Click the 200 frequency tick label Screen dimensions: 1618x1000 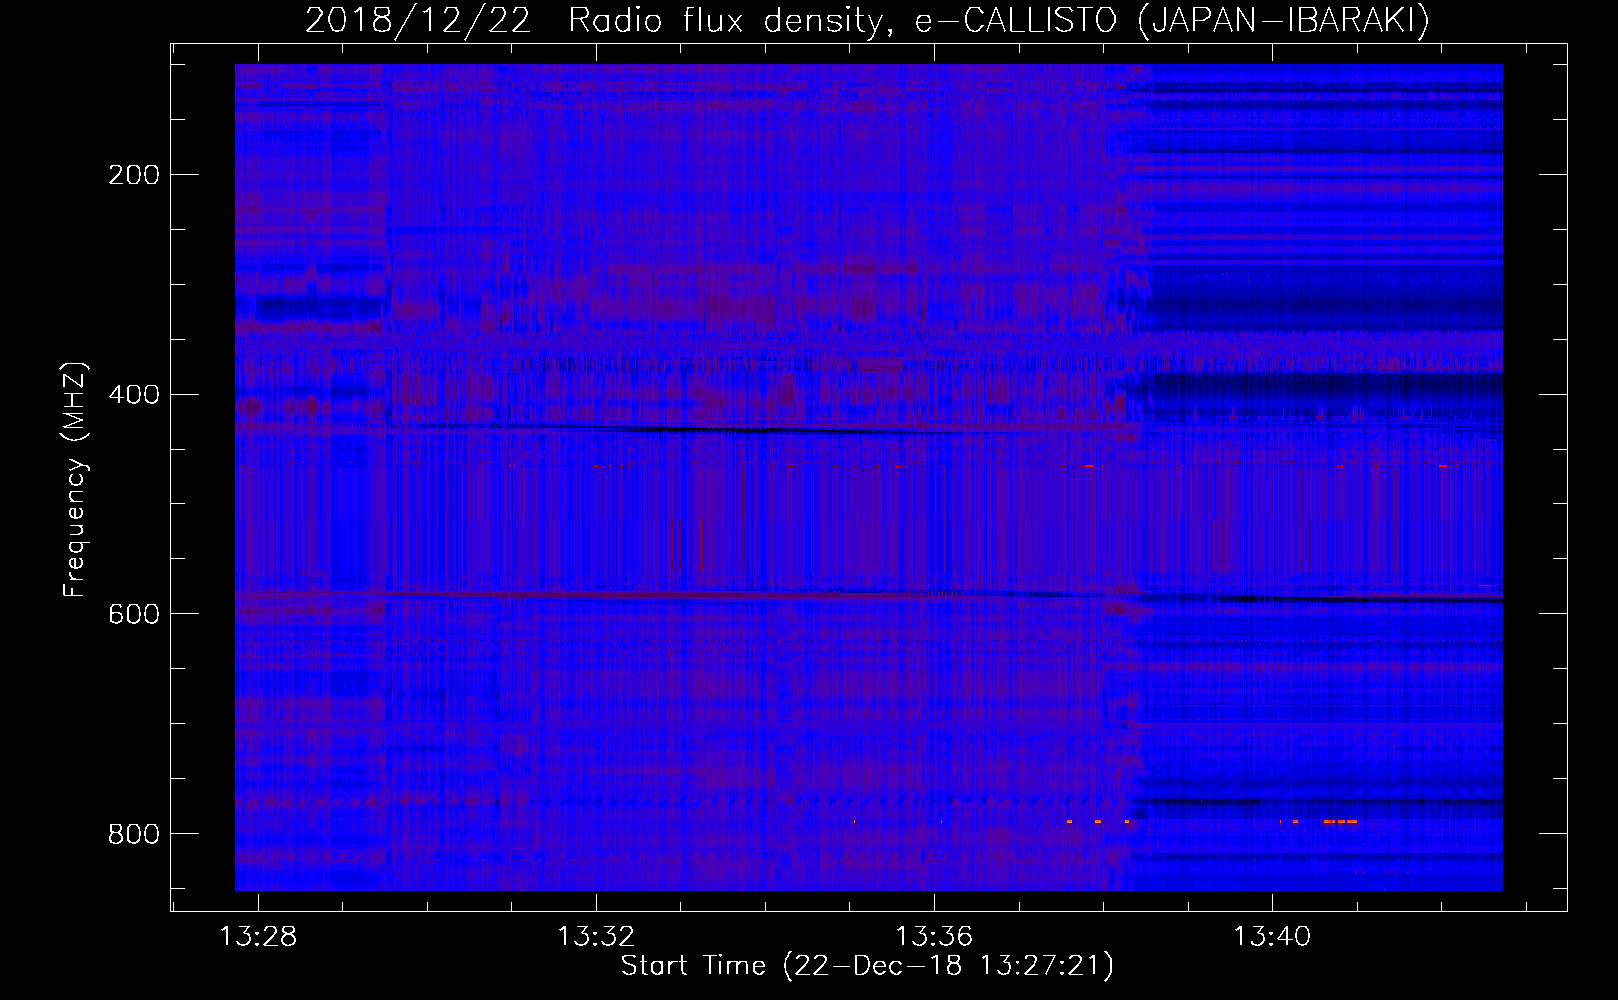(x=134, y=175)
